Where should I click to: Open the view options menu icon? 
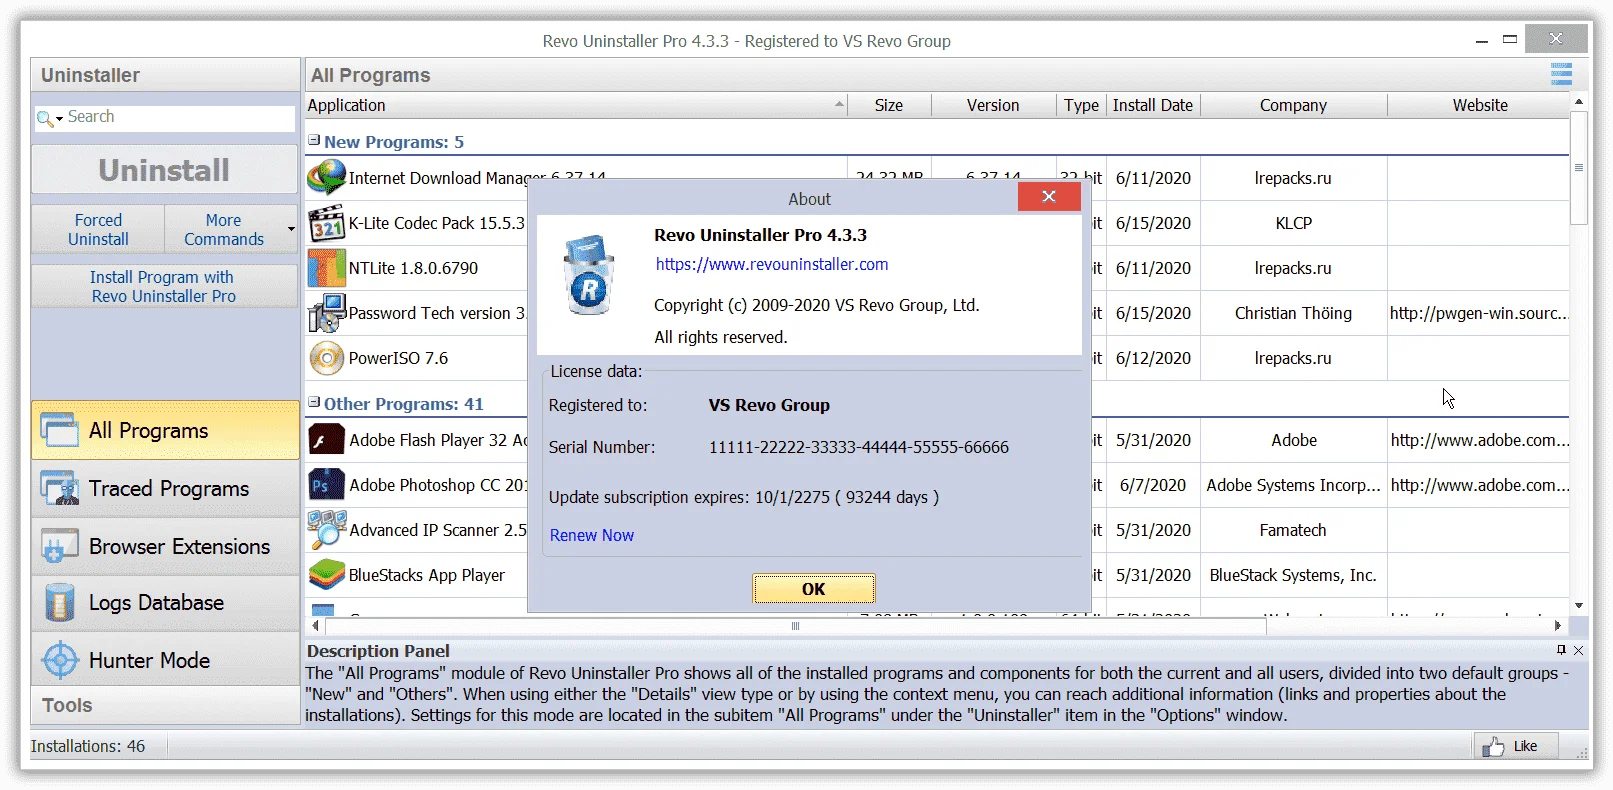point(1561,74)
